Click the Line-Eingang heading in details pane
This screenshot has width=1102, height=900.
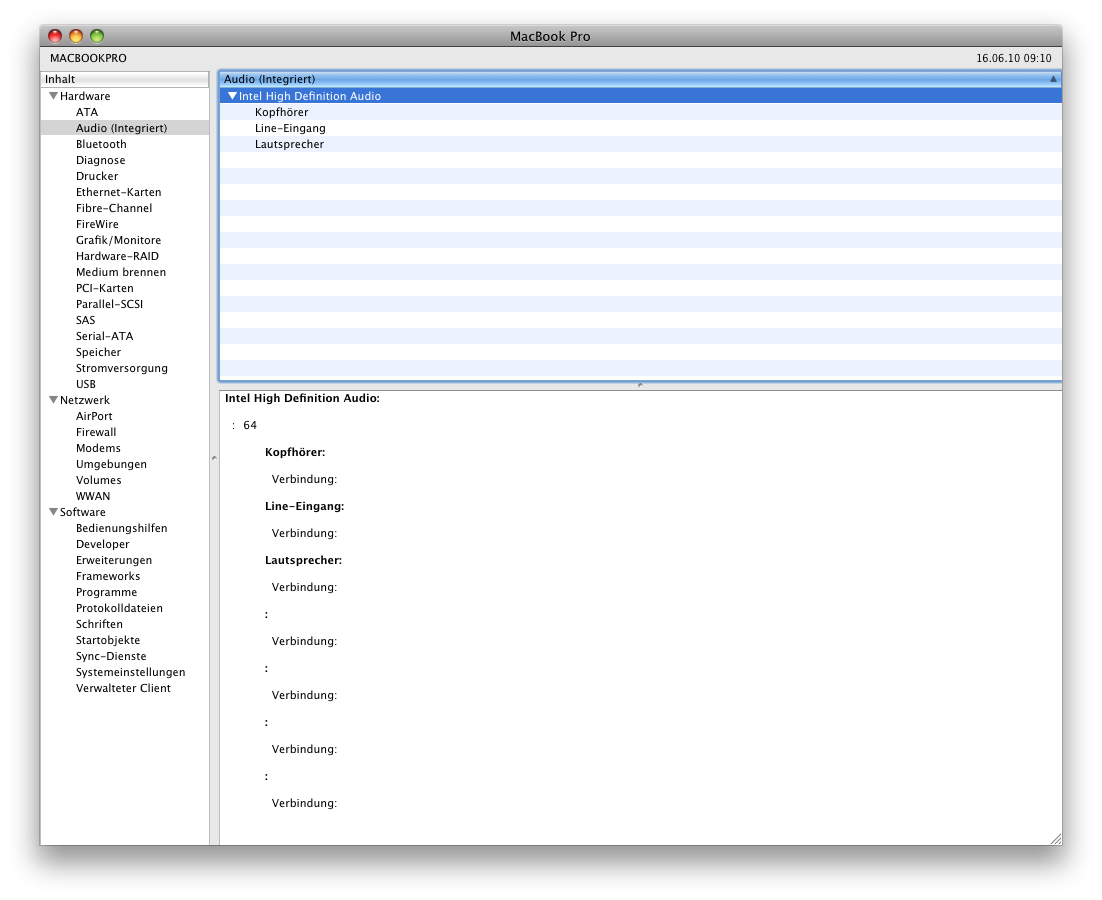tap(304, 506)
